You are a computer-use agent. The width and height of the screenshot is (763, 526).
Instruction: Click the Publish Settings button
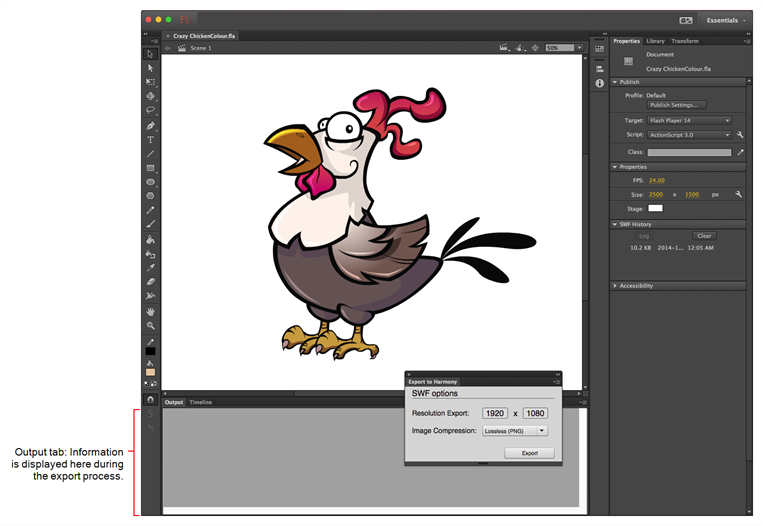click(x=676, y=105)
